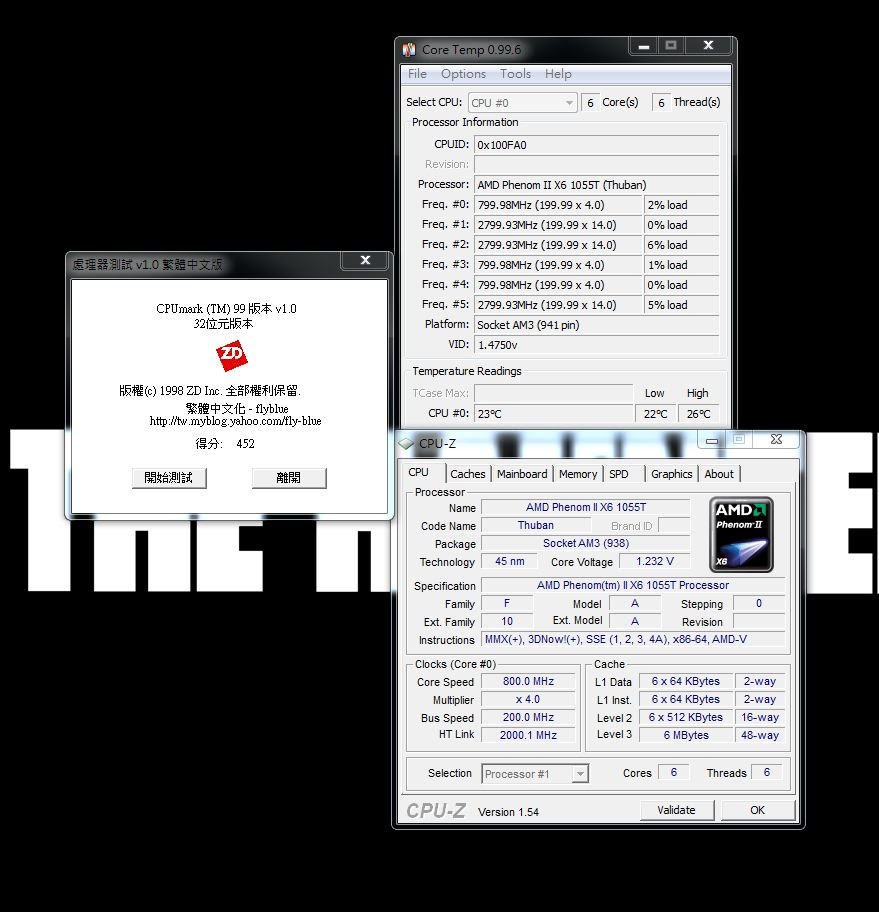
Task: Select the CPU tab in CPU-Z
Action: pyautogui.click(x=419, y=472)
